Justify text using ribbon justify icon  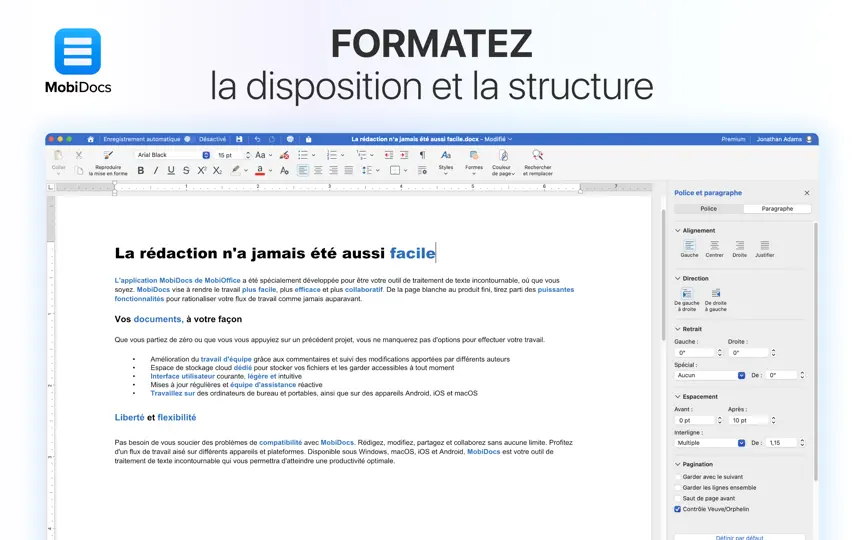pyautogui.click(x=349, y=171)
